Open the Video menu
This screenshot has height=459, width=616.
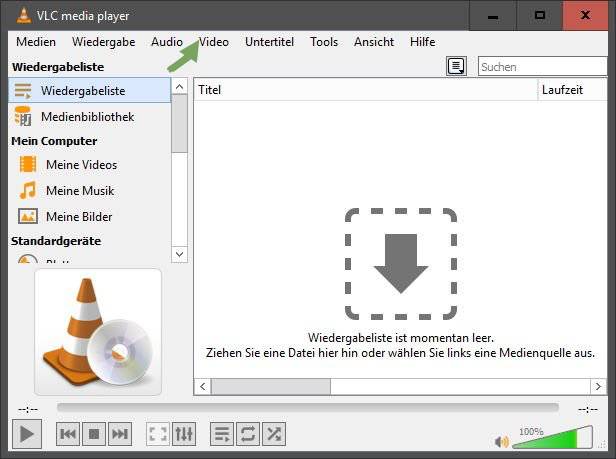click(214, 42)
